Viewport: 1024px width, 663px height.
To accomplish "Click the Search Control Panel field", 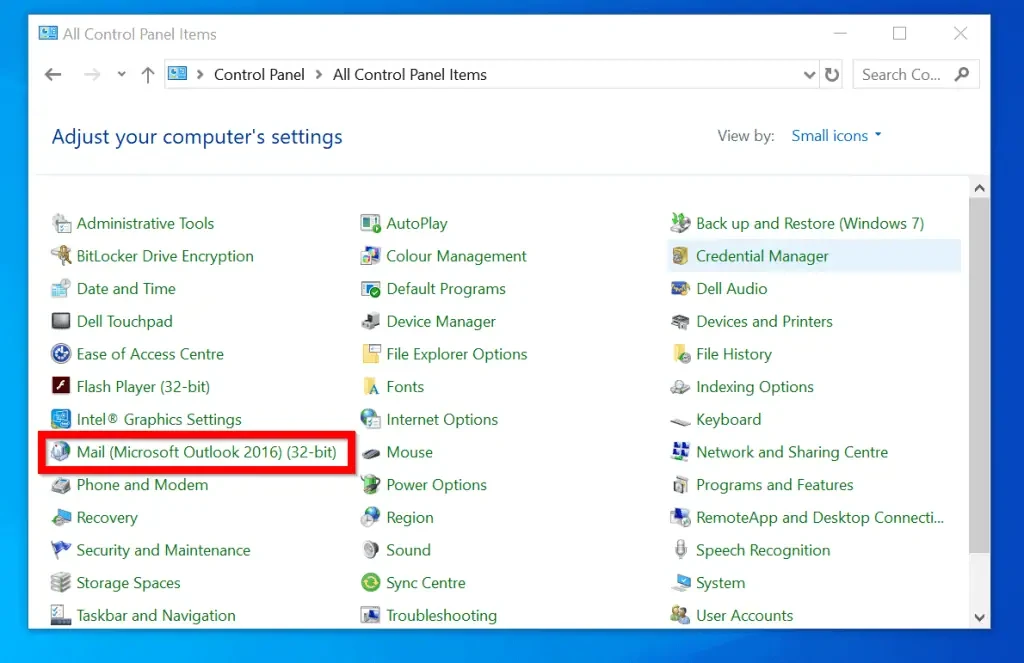I will (903, 75).
